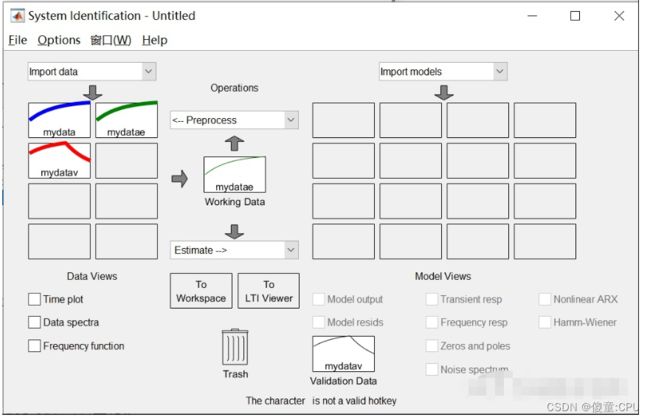
Task: Click the Trash can icon
Action: 235,347
